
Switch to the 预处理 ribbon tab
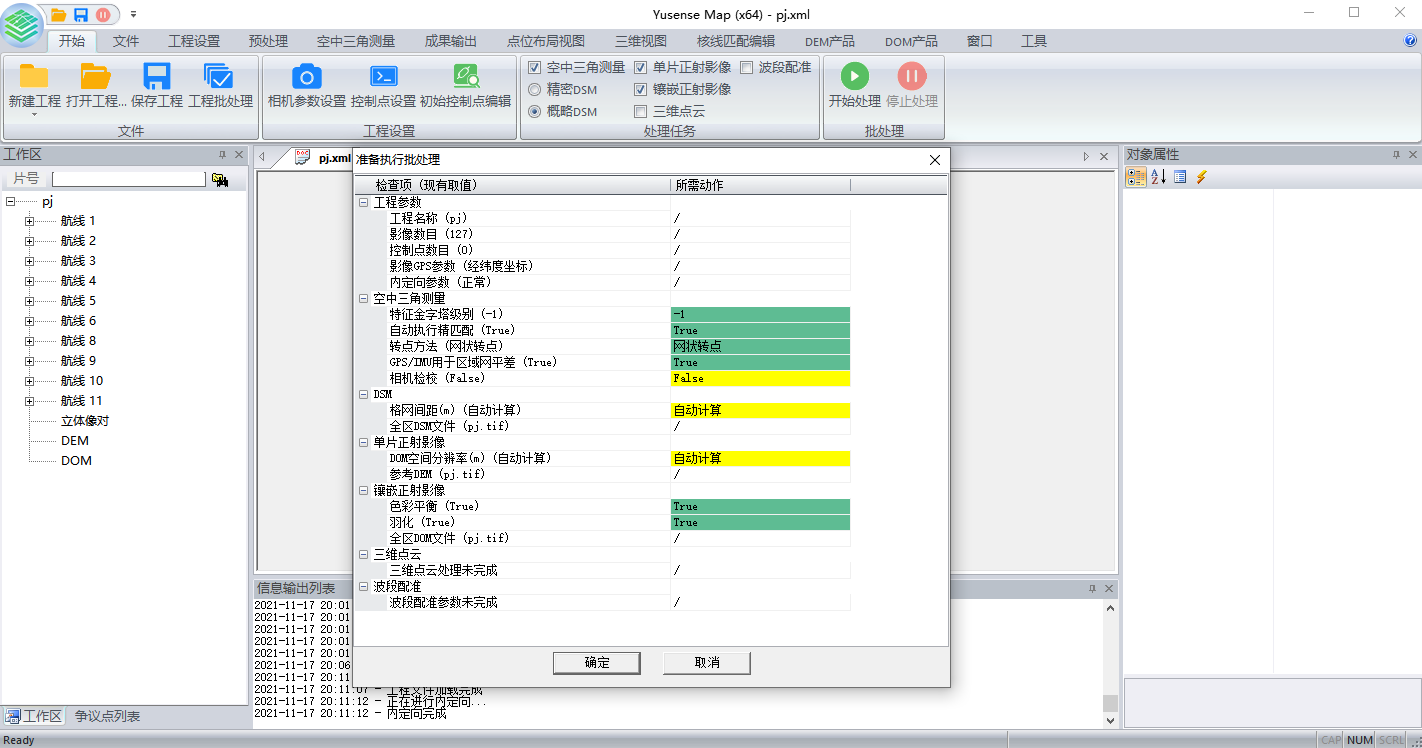268,41
